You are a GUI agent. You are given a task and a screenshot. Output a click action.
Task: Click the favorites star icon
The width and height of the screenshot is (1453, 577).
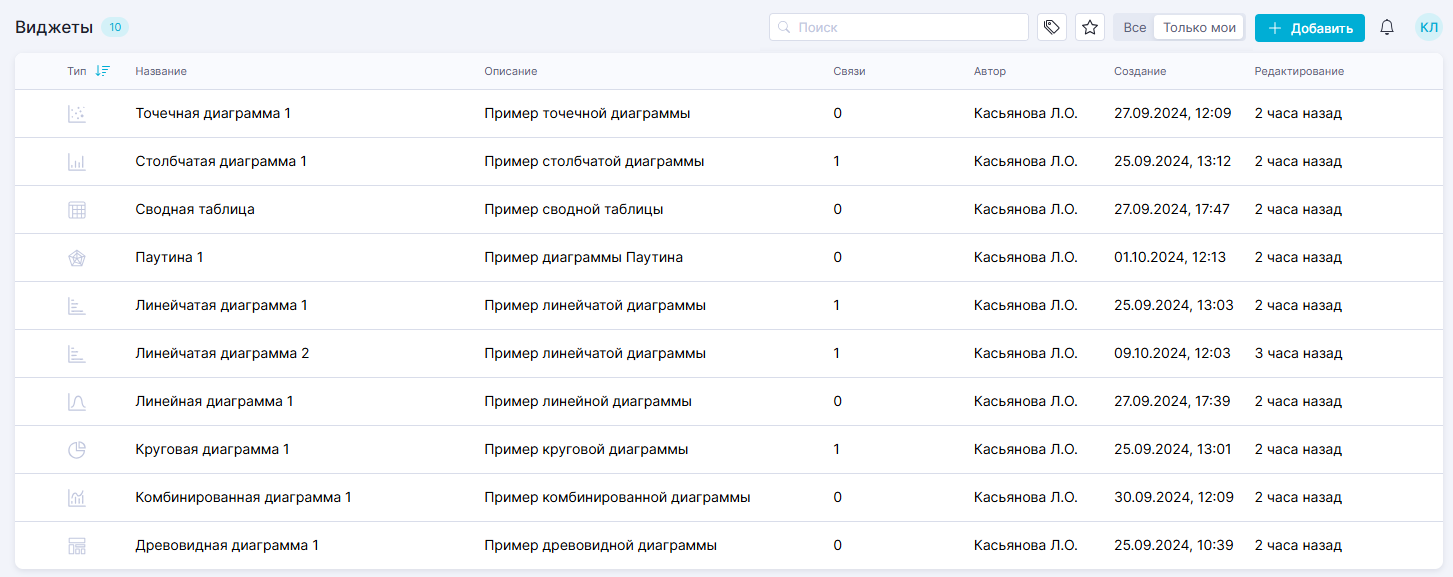click(x=1090, y=27)
